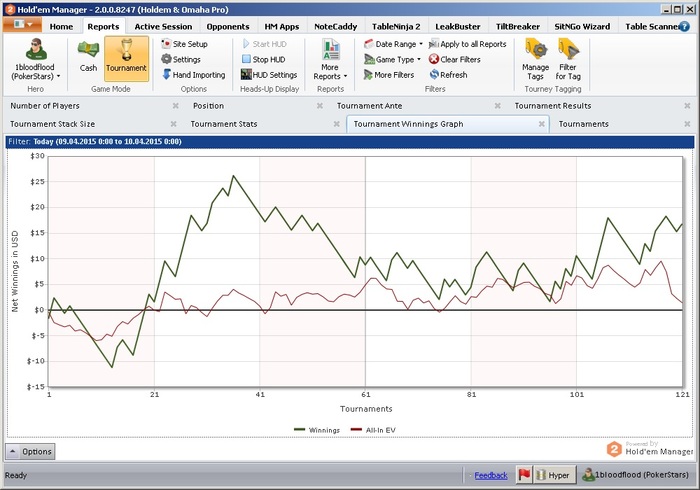Select Tournament game mode icon
700x490 pixels.
(x=126, y=56)
